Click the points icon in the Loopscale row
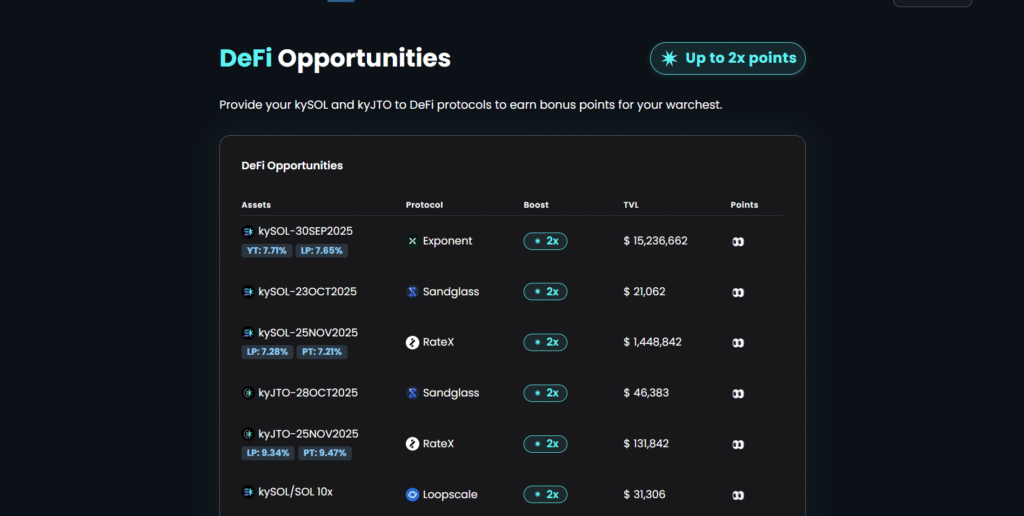Image resolution: width=1024 pixels, height=516 pixels. 738,496
